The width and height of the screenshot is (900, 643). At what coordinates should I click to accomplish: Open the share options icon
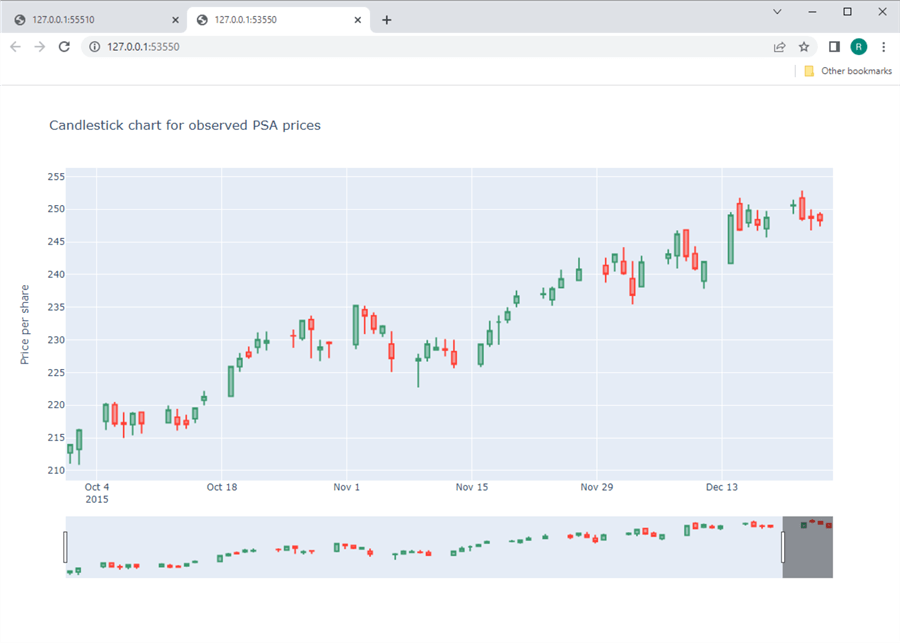[x=779, y=46]
